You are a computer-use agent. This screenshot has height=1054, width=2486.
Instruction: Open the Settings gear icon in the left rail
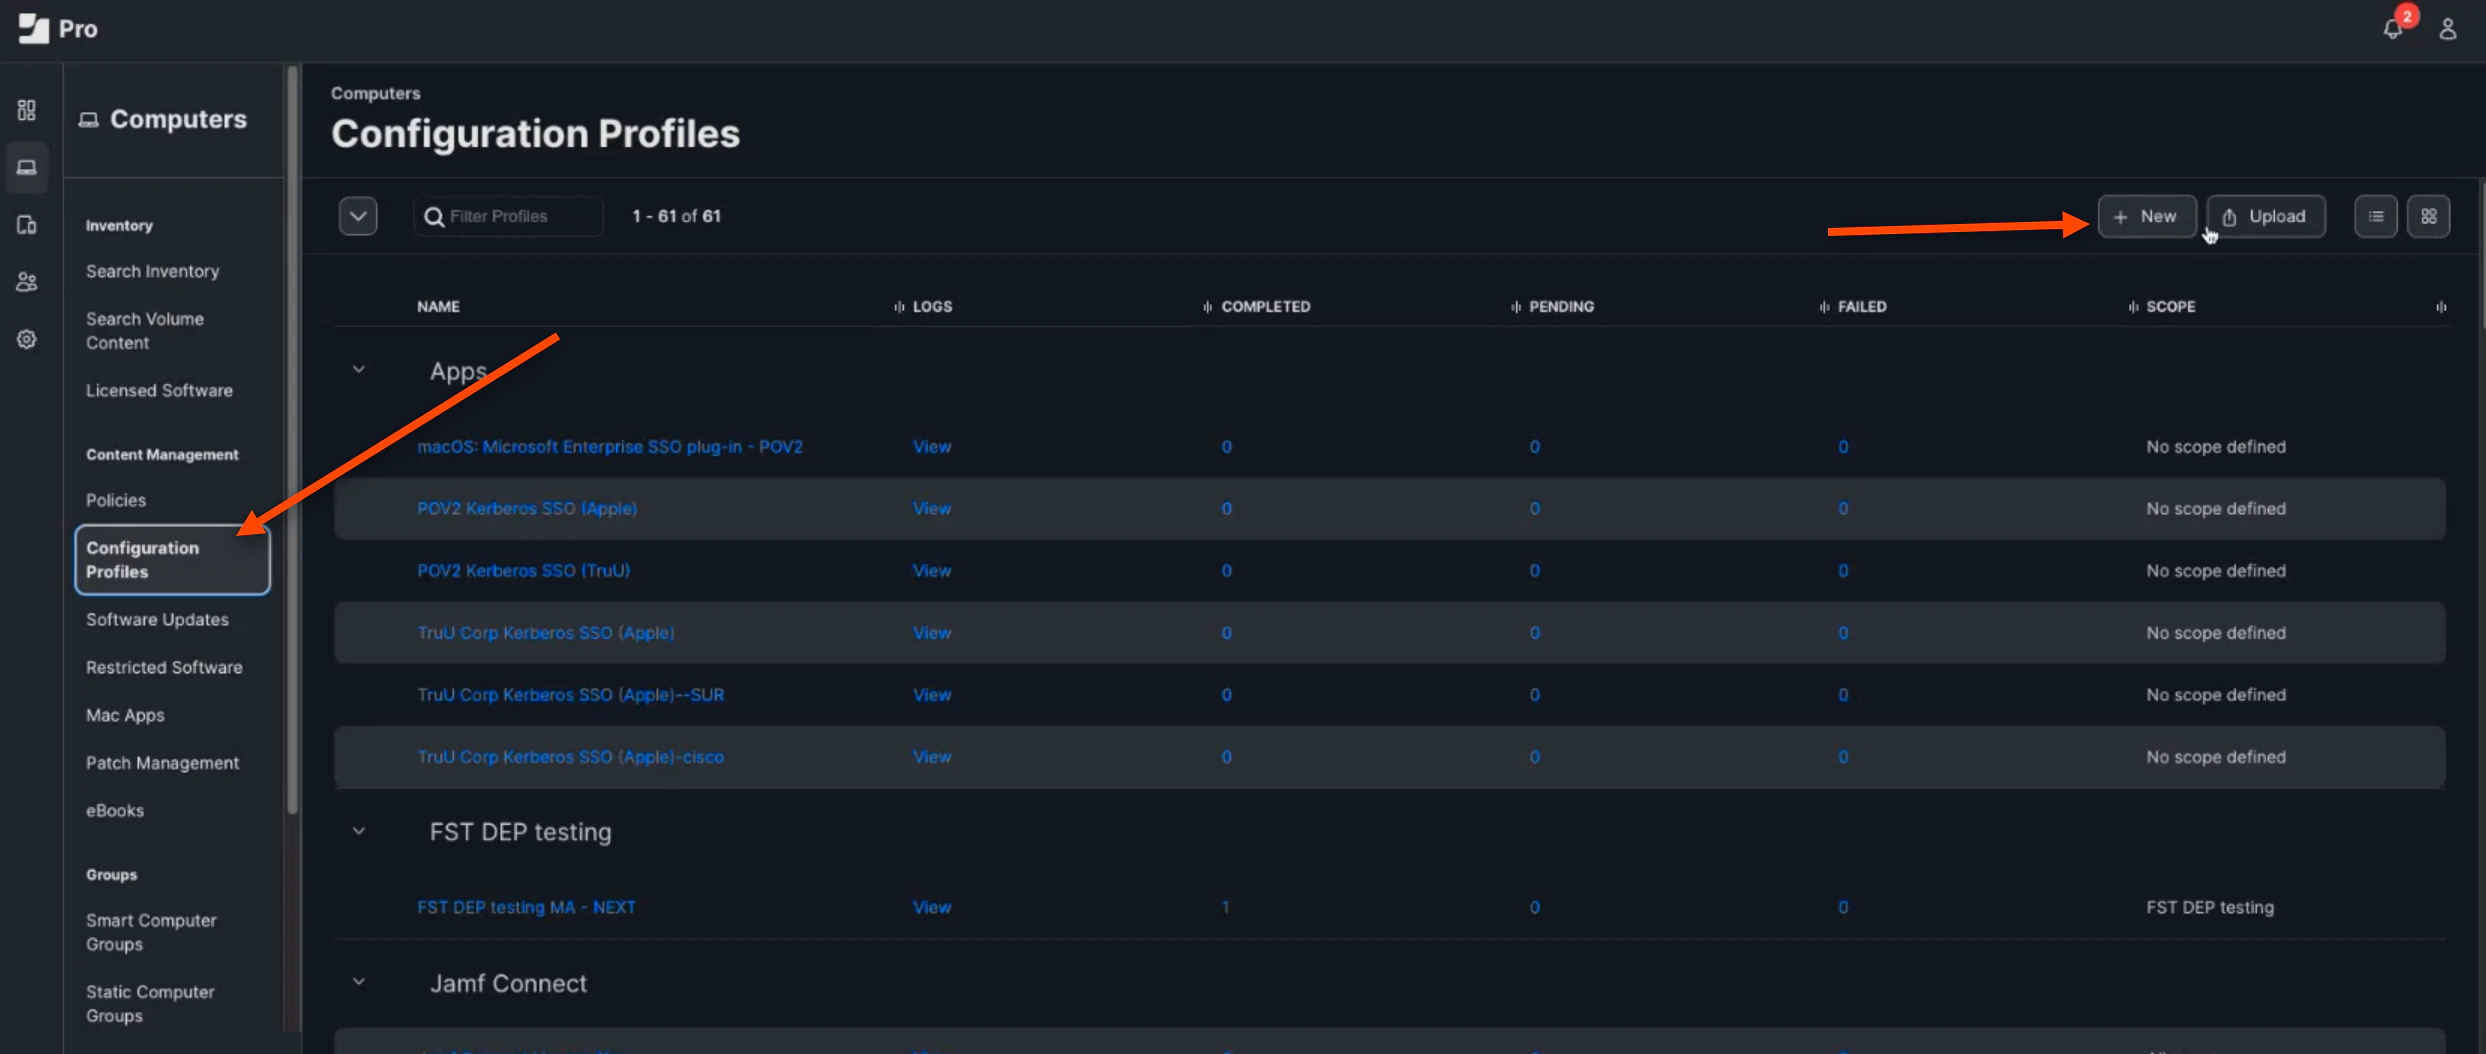click(27, 340)
